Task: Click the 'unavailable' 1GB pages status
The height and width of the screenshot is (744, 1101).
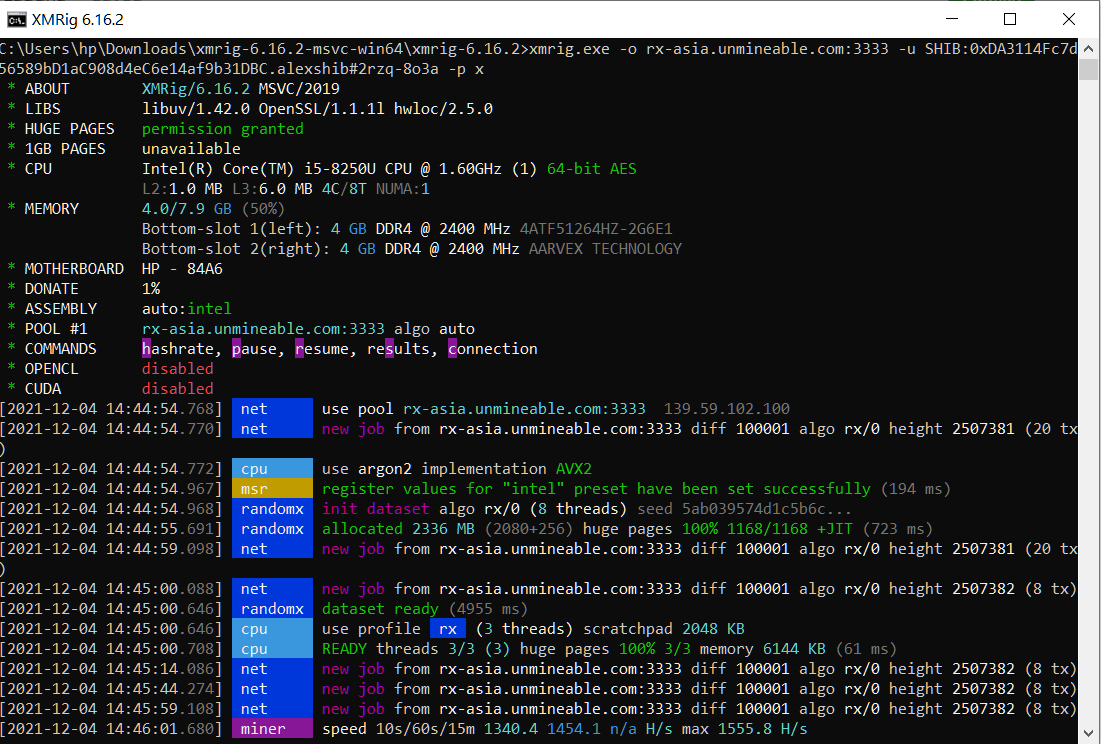Action: coord(191,149)
